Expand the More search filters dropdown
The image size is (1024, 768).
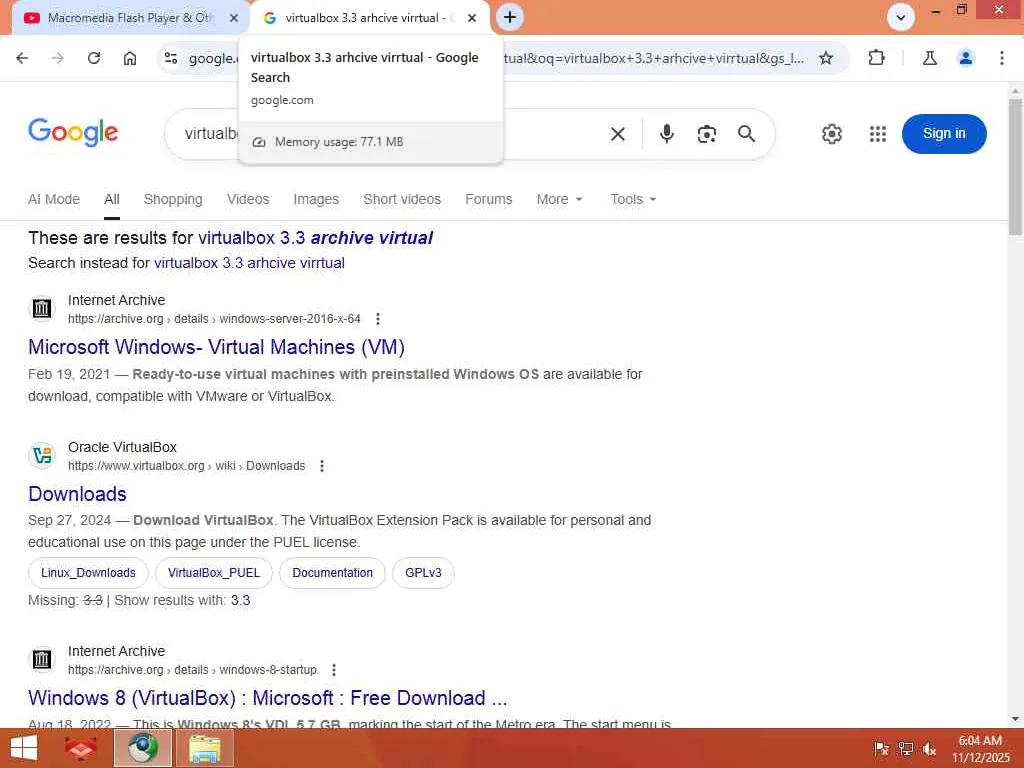click(559, 199)
